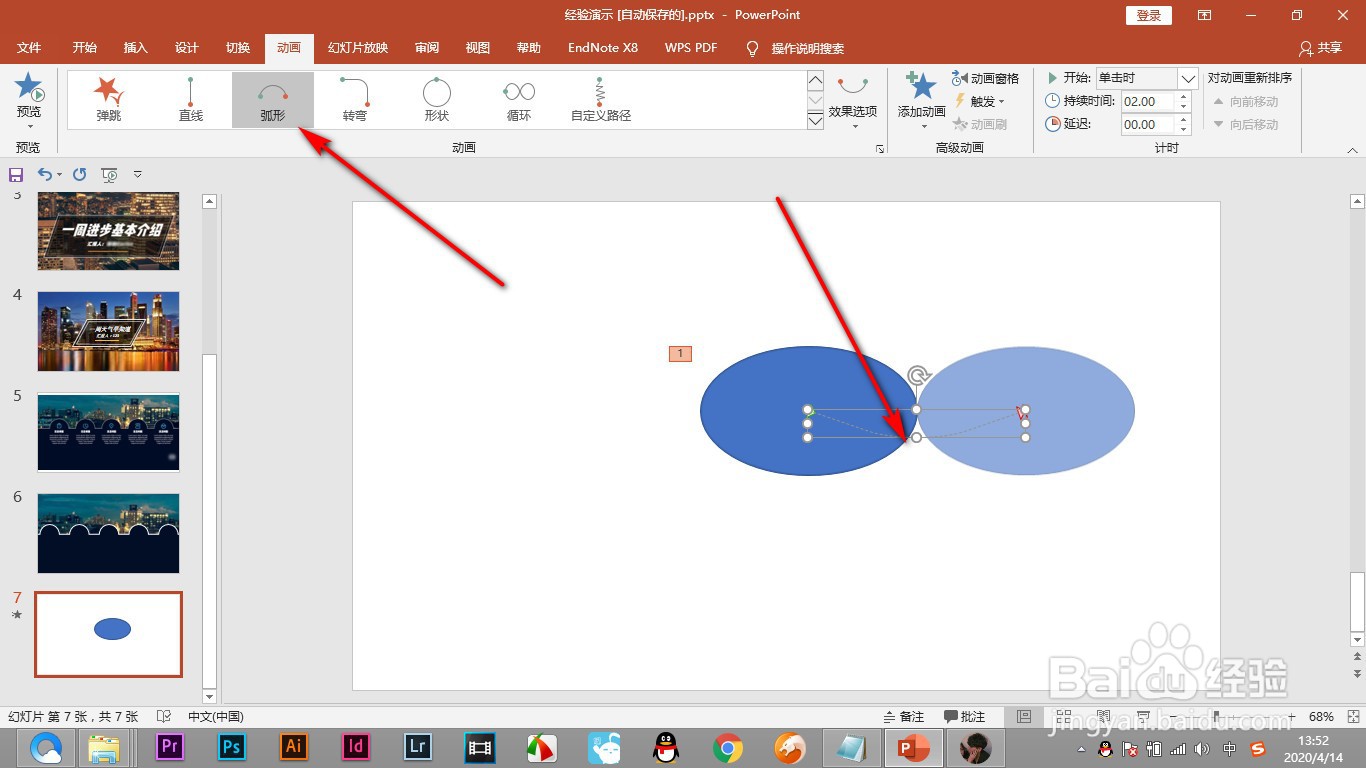
Task: Click the 68% zoom level
Action: (1321, 717)
